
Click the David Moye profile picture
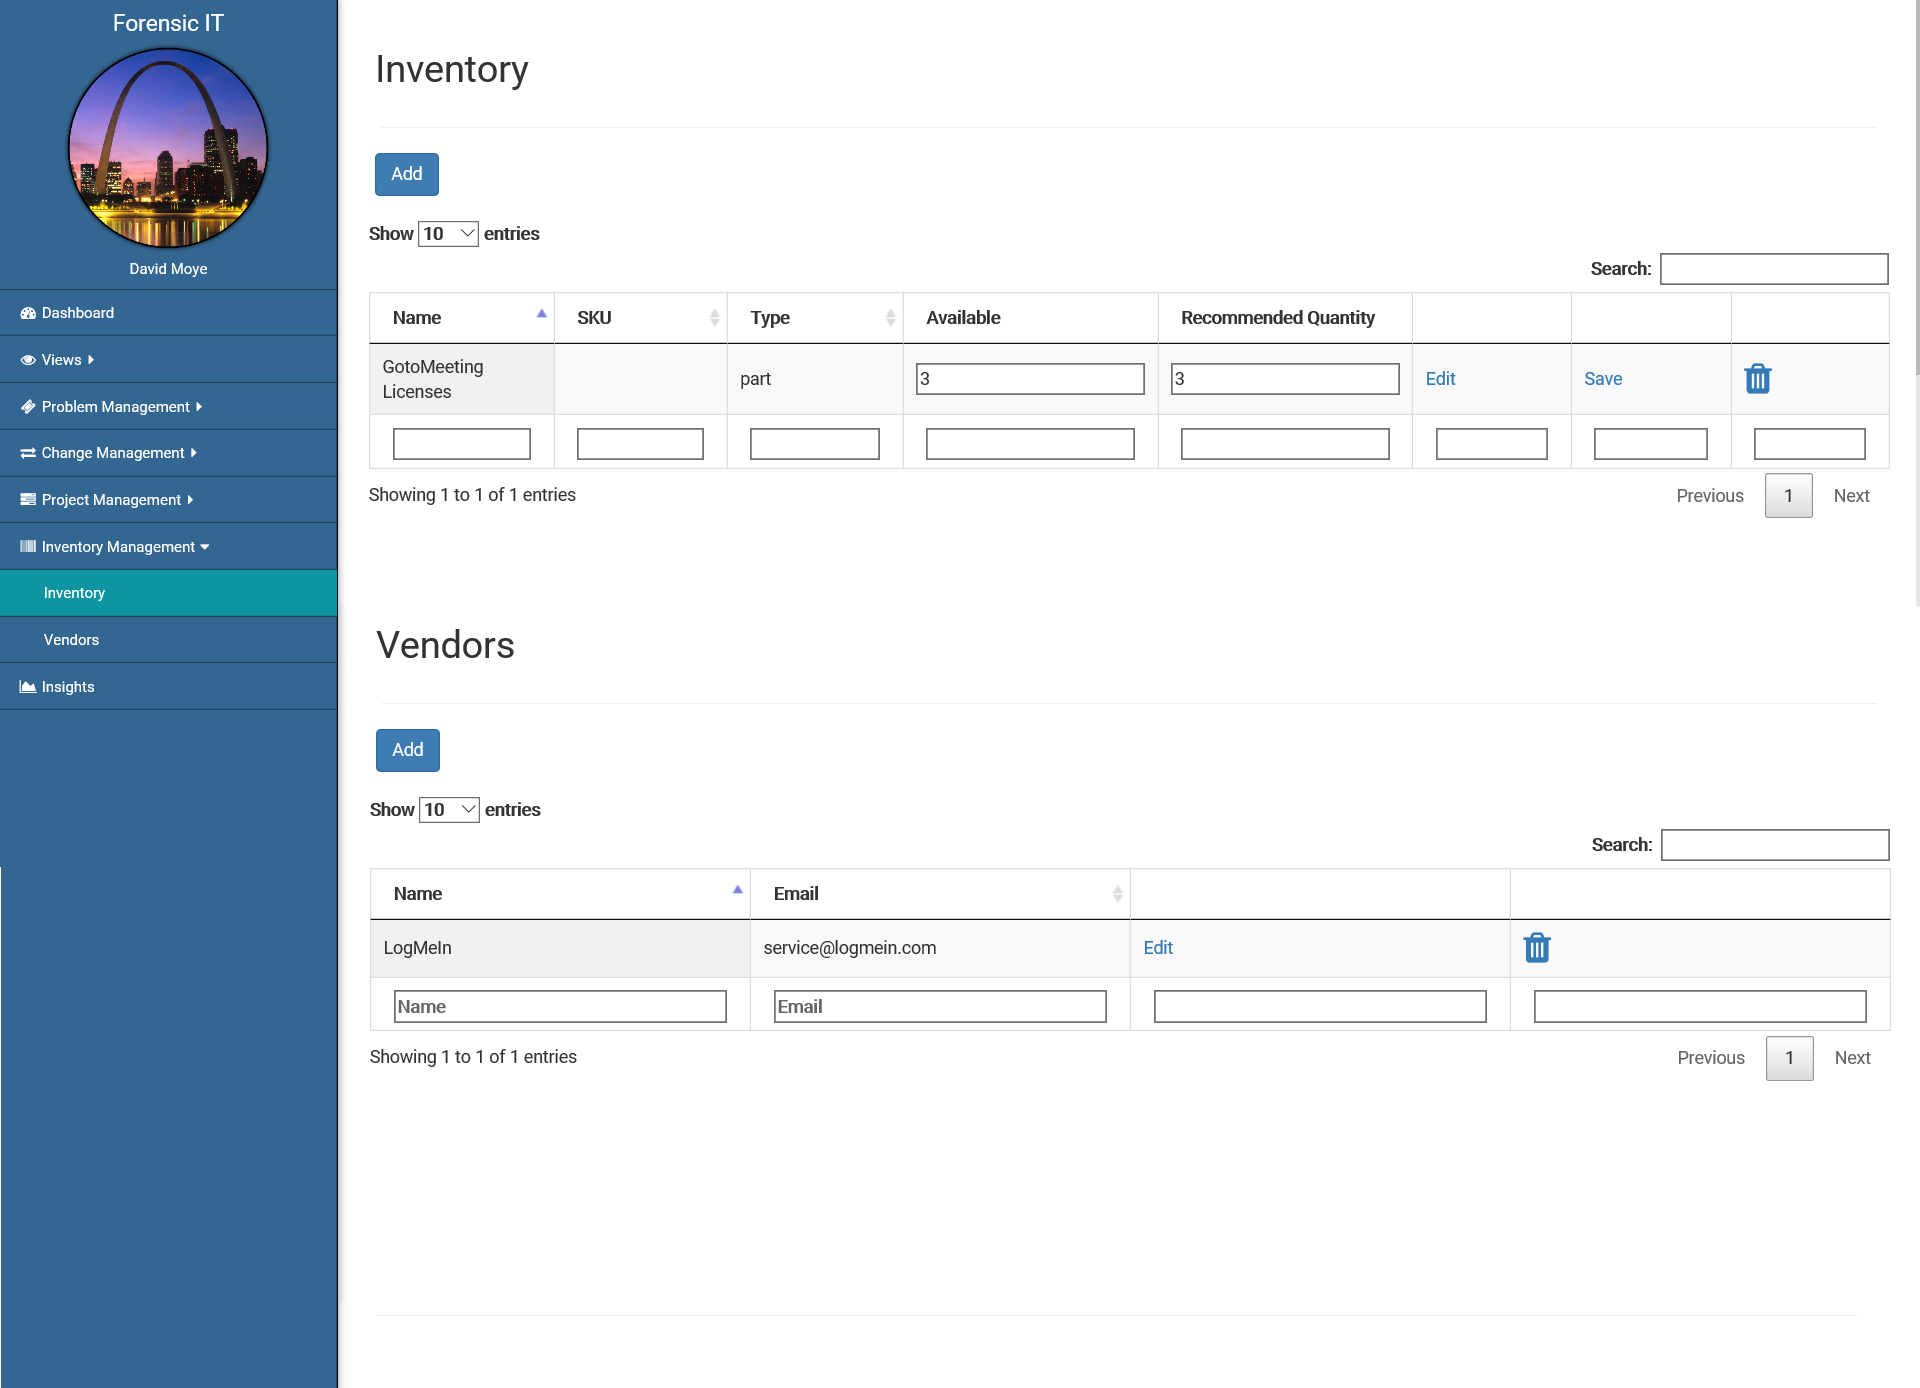pos(168,148)
